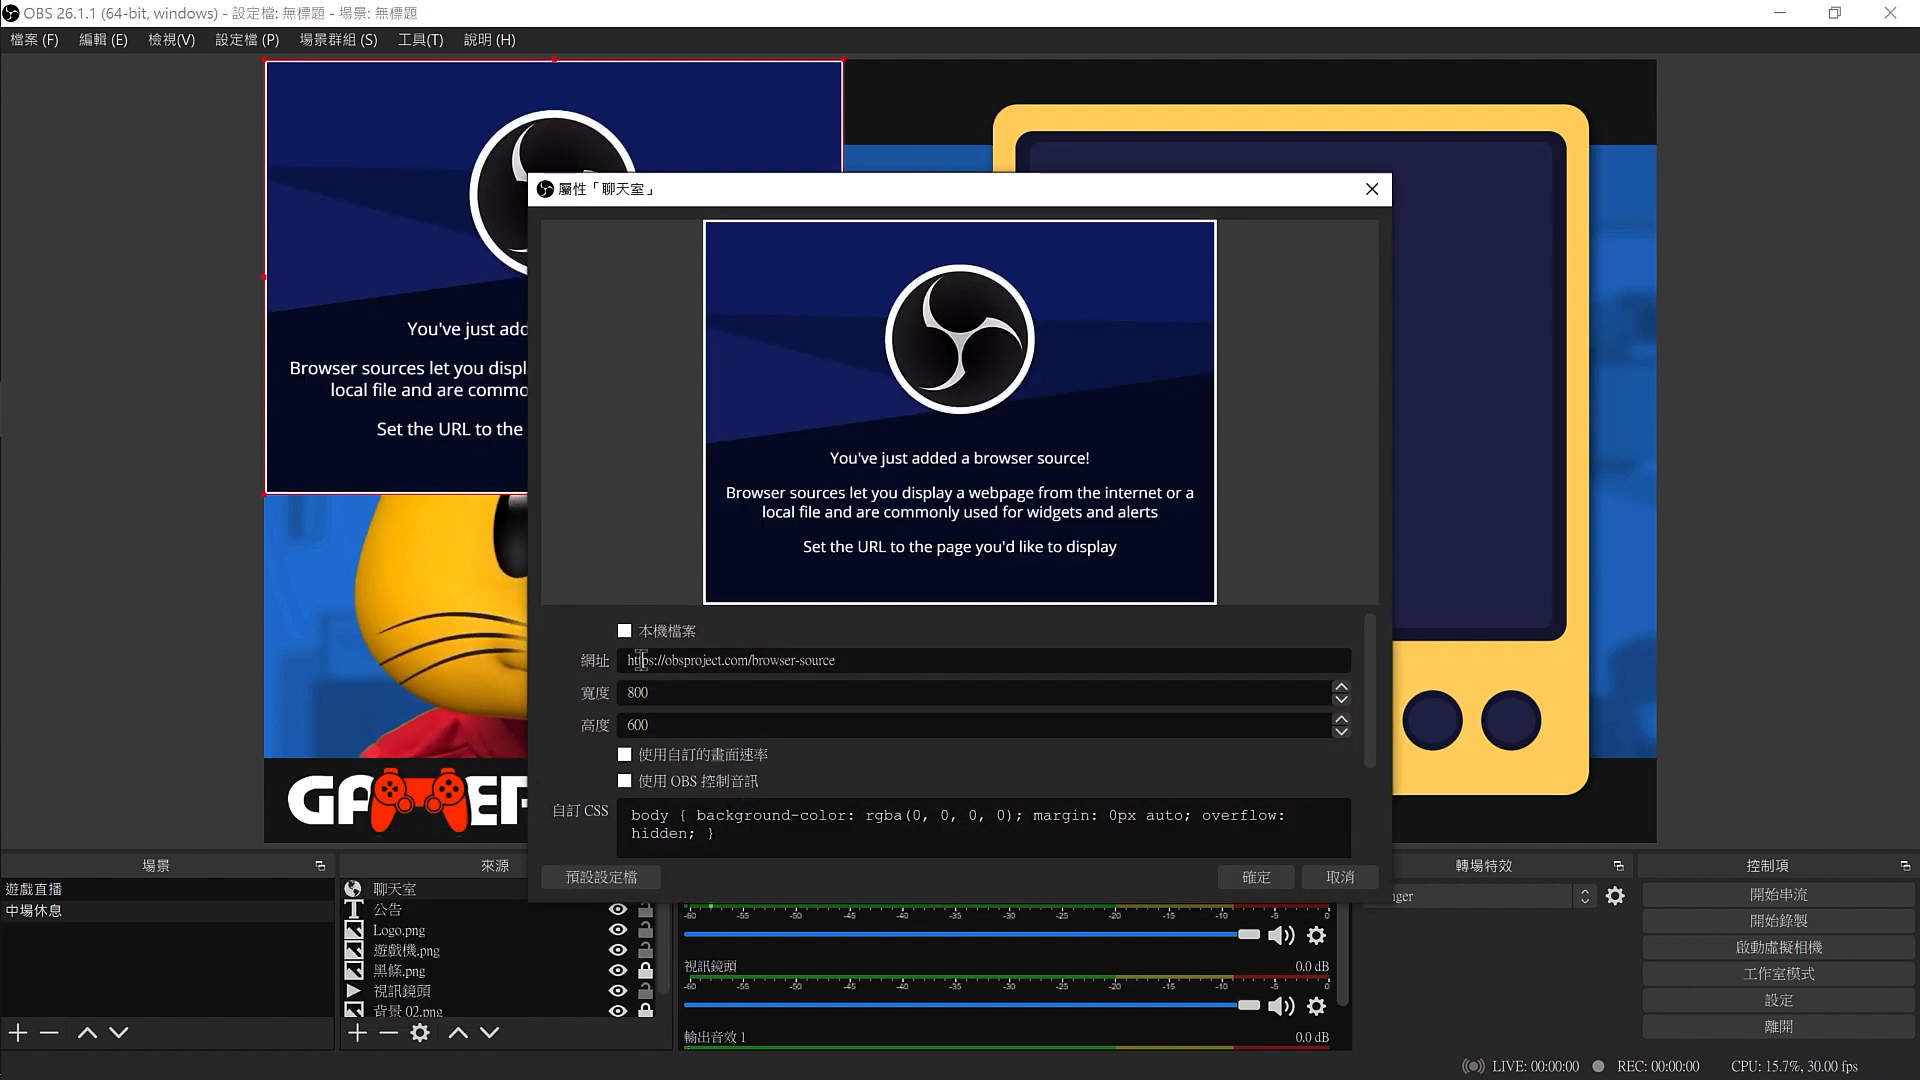
Task: Remove selected scene with minus icon
Action: coord(49,1033)
